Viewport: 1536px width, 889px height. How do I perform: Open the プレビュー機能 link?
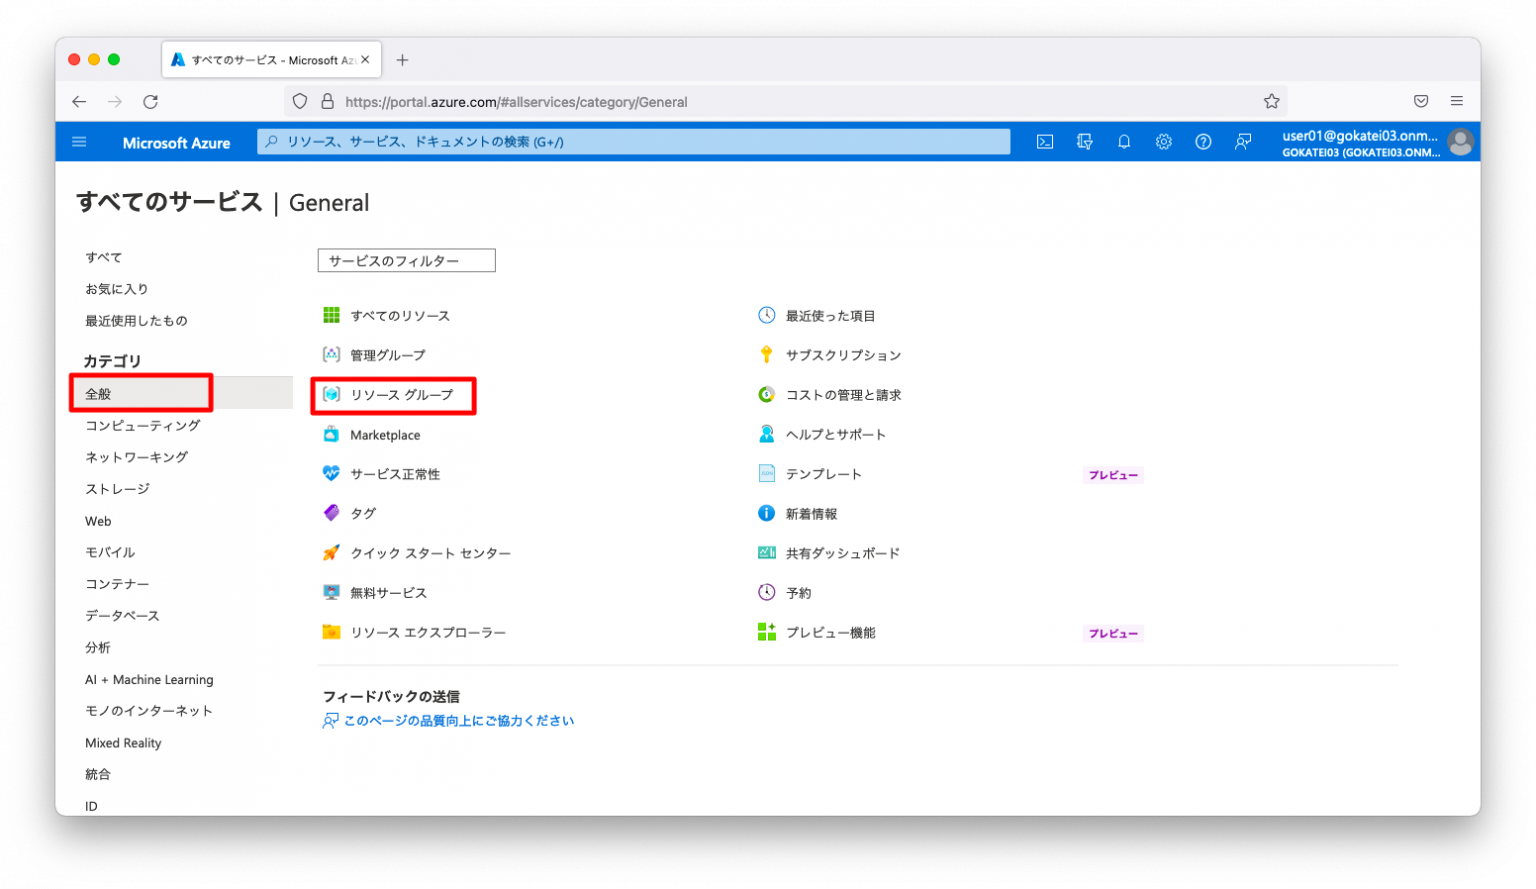[x=831, y=633]
